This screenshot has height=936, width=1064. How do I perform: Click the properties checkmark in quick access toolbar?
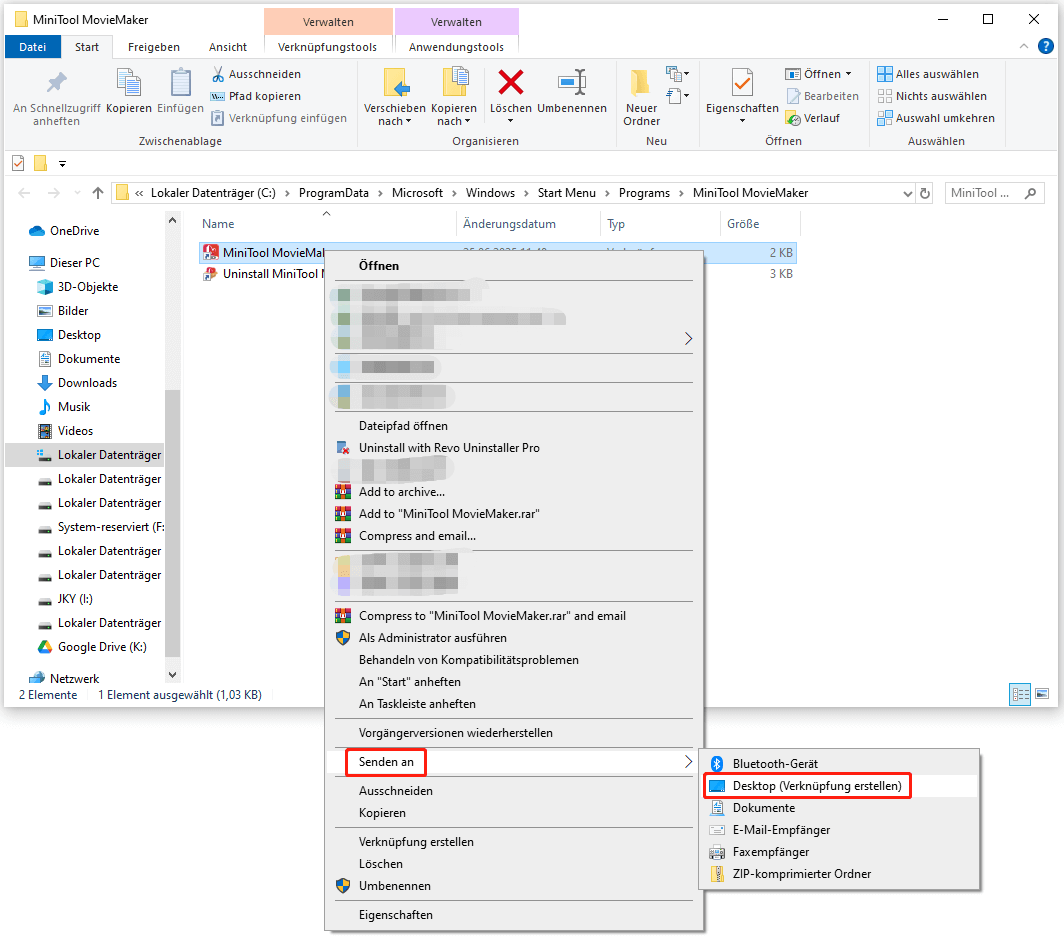click(x=18, y=164)
